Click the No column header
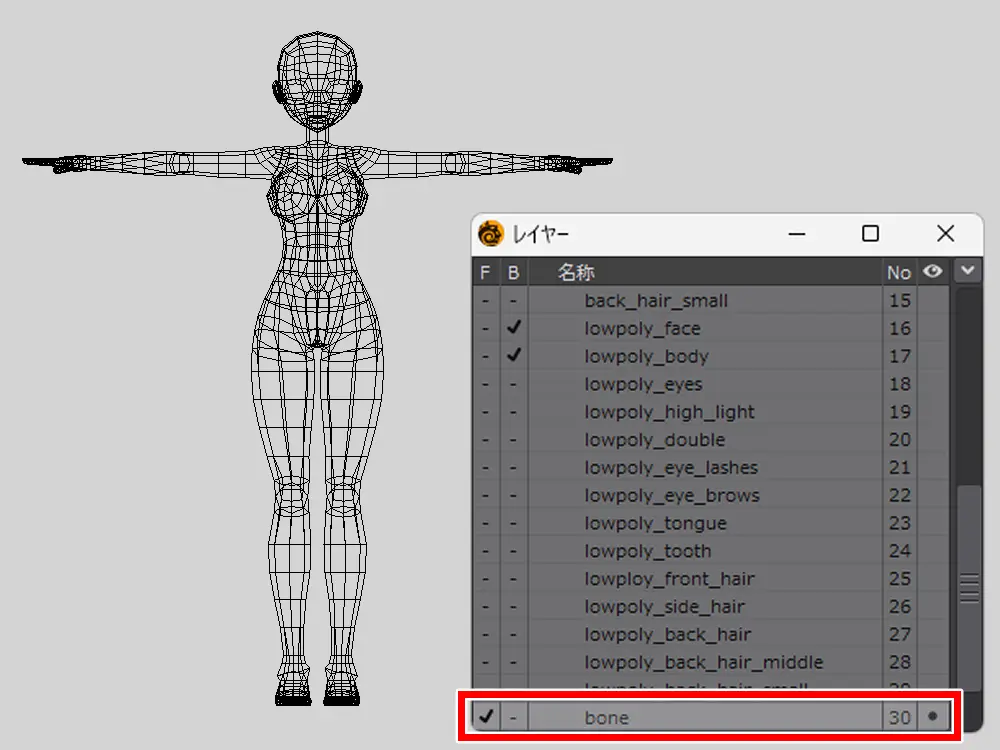This screenshot has width=1000, height=750. [899, 272]
